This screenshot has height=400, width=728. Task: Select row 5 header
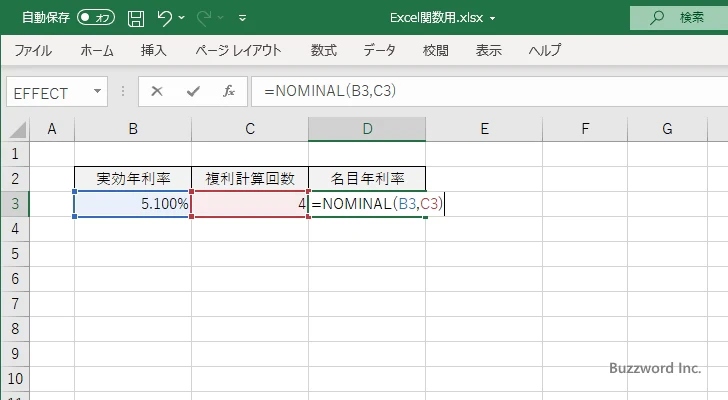pos(15,254)
